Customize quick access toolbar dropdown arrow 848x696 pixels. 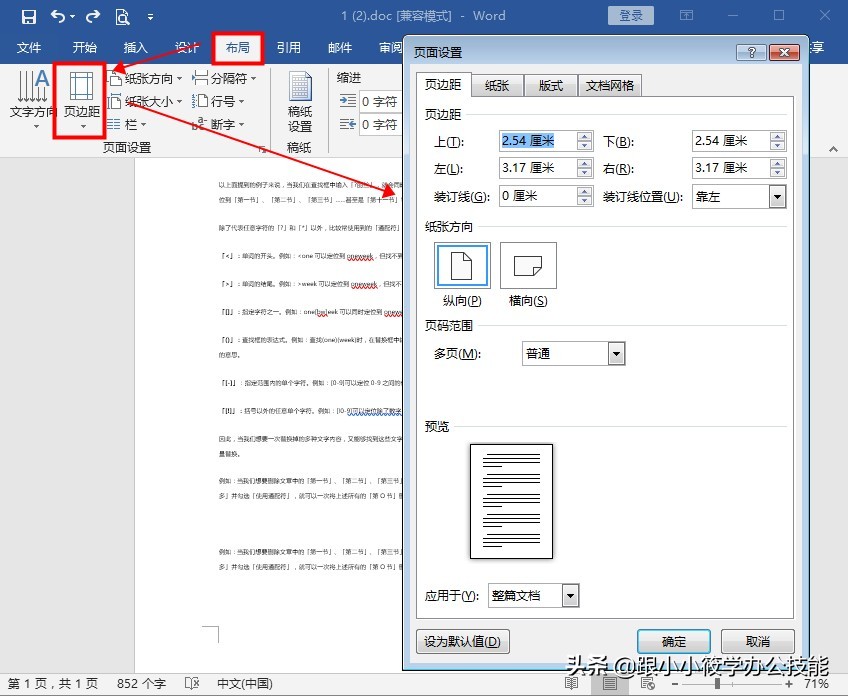150,17
